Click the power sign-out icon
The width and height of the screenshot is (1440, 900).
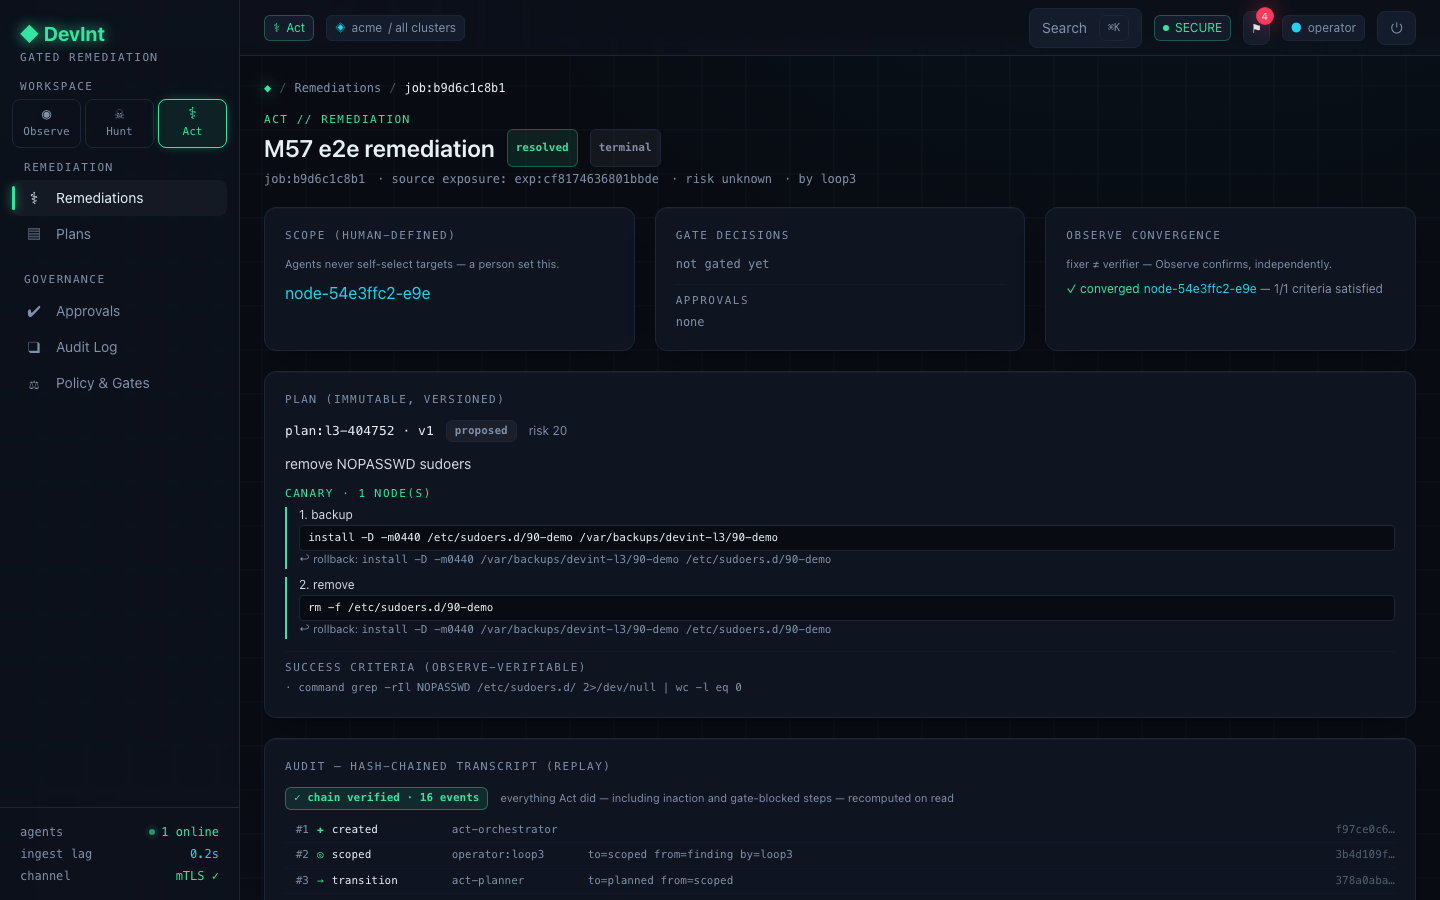[1396, 28]
